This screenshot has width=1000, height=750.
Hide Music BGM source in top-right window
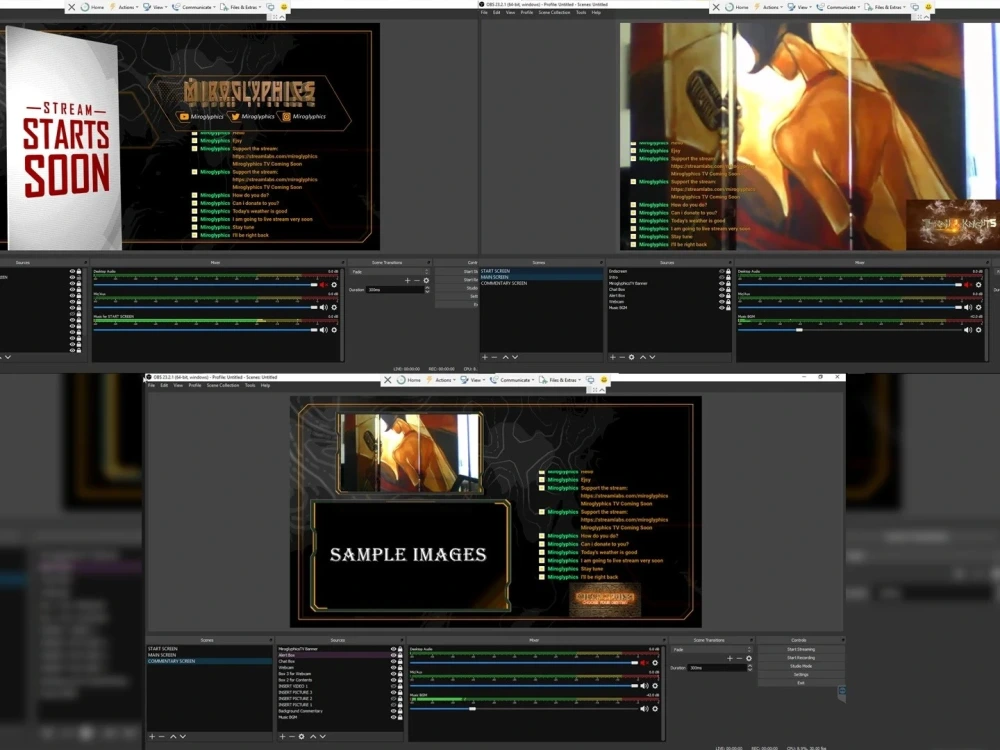click(721, 307)
